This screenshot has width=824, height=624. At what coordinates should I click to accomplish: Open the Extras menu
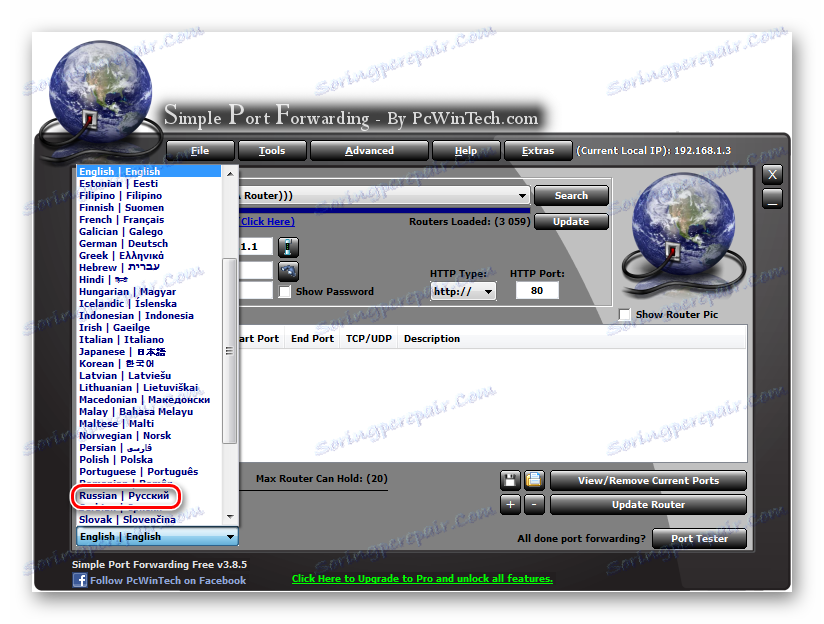click(538, 151)
